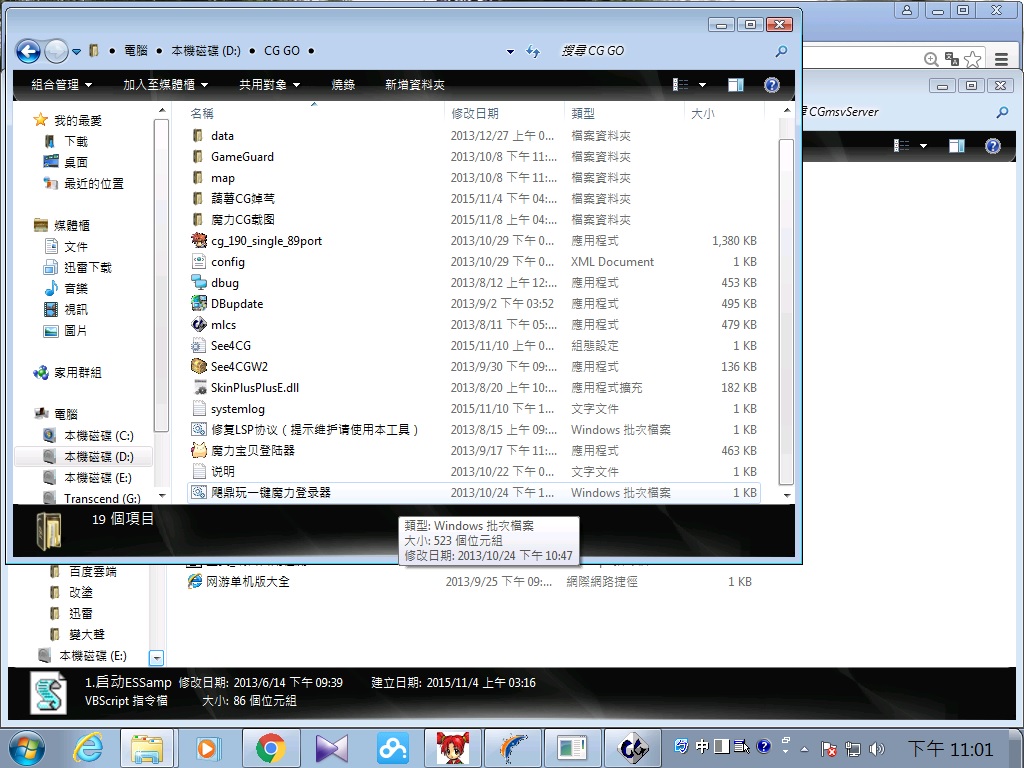Click the 新增資料夾 button
The image size is (1024, 768).
[x=415, y=85]
